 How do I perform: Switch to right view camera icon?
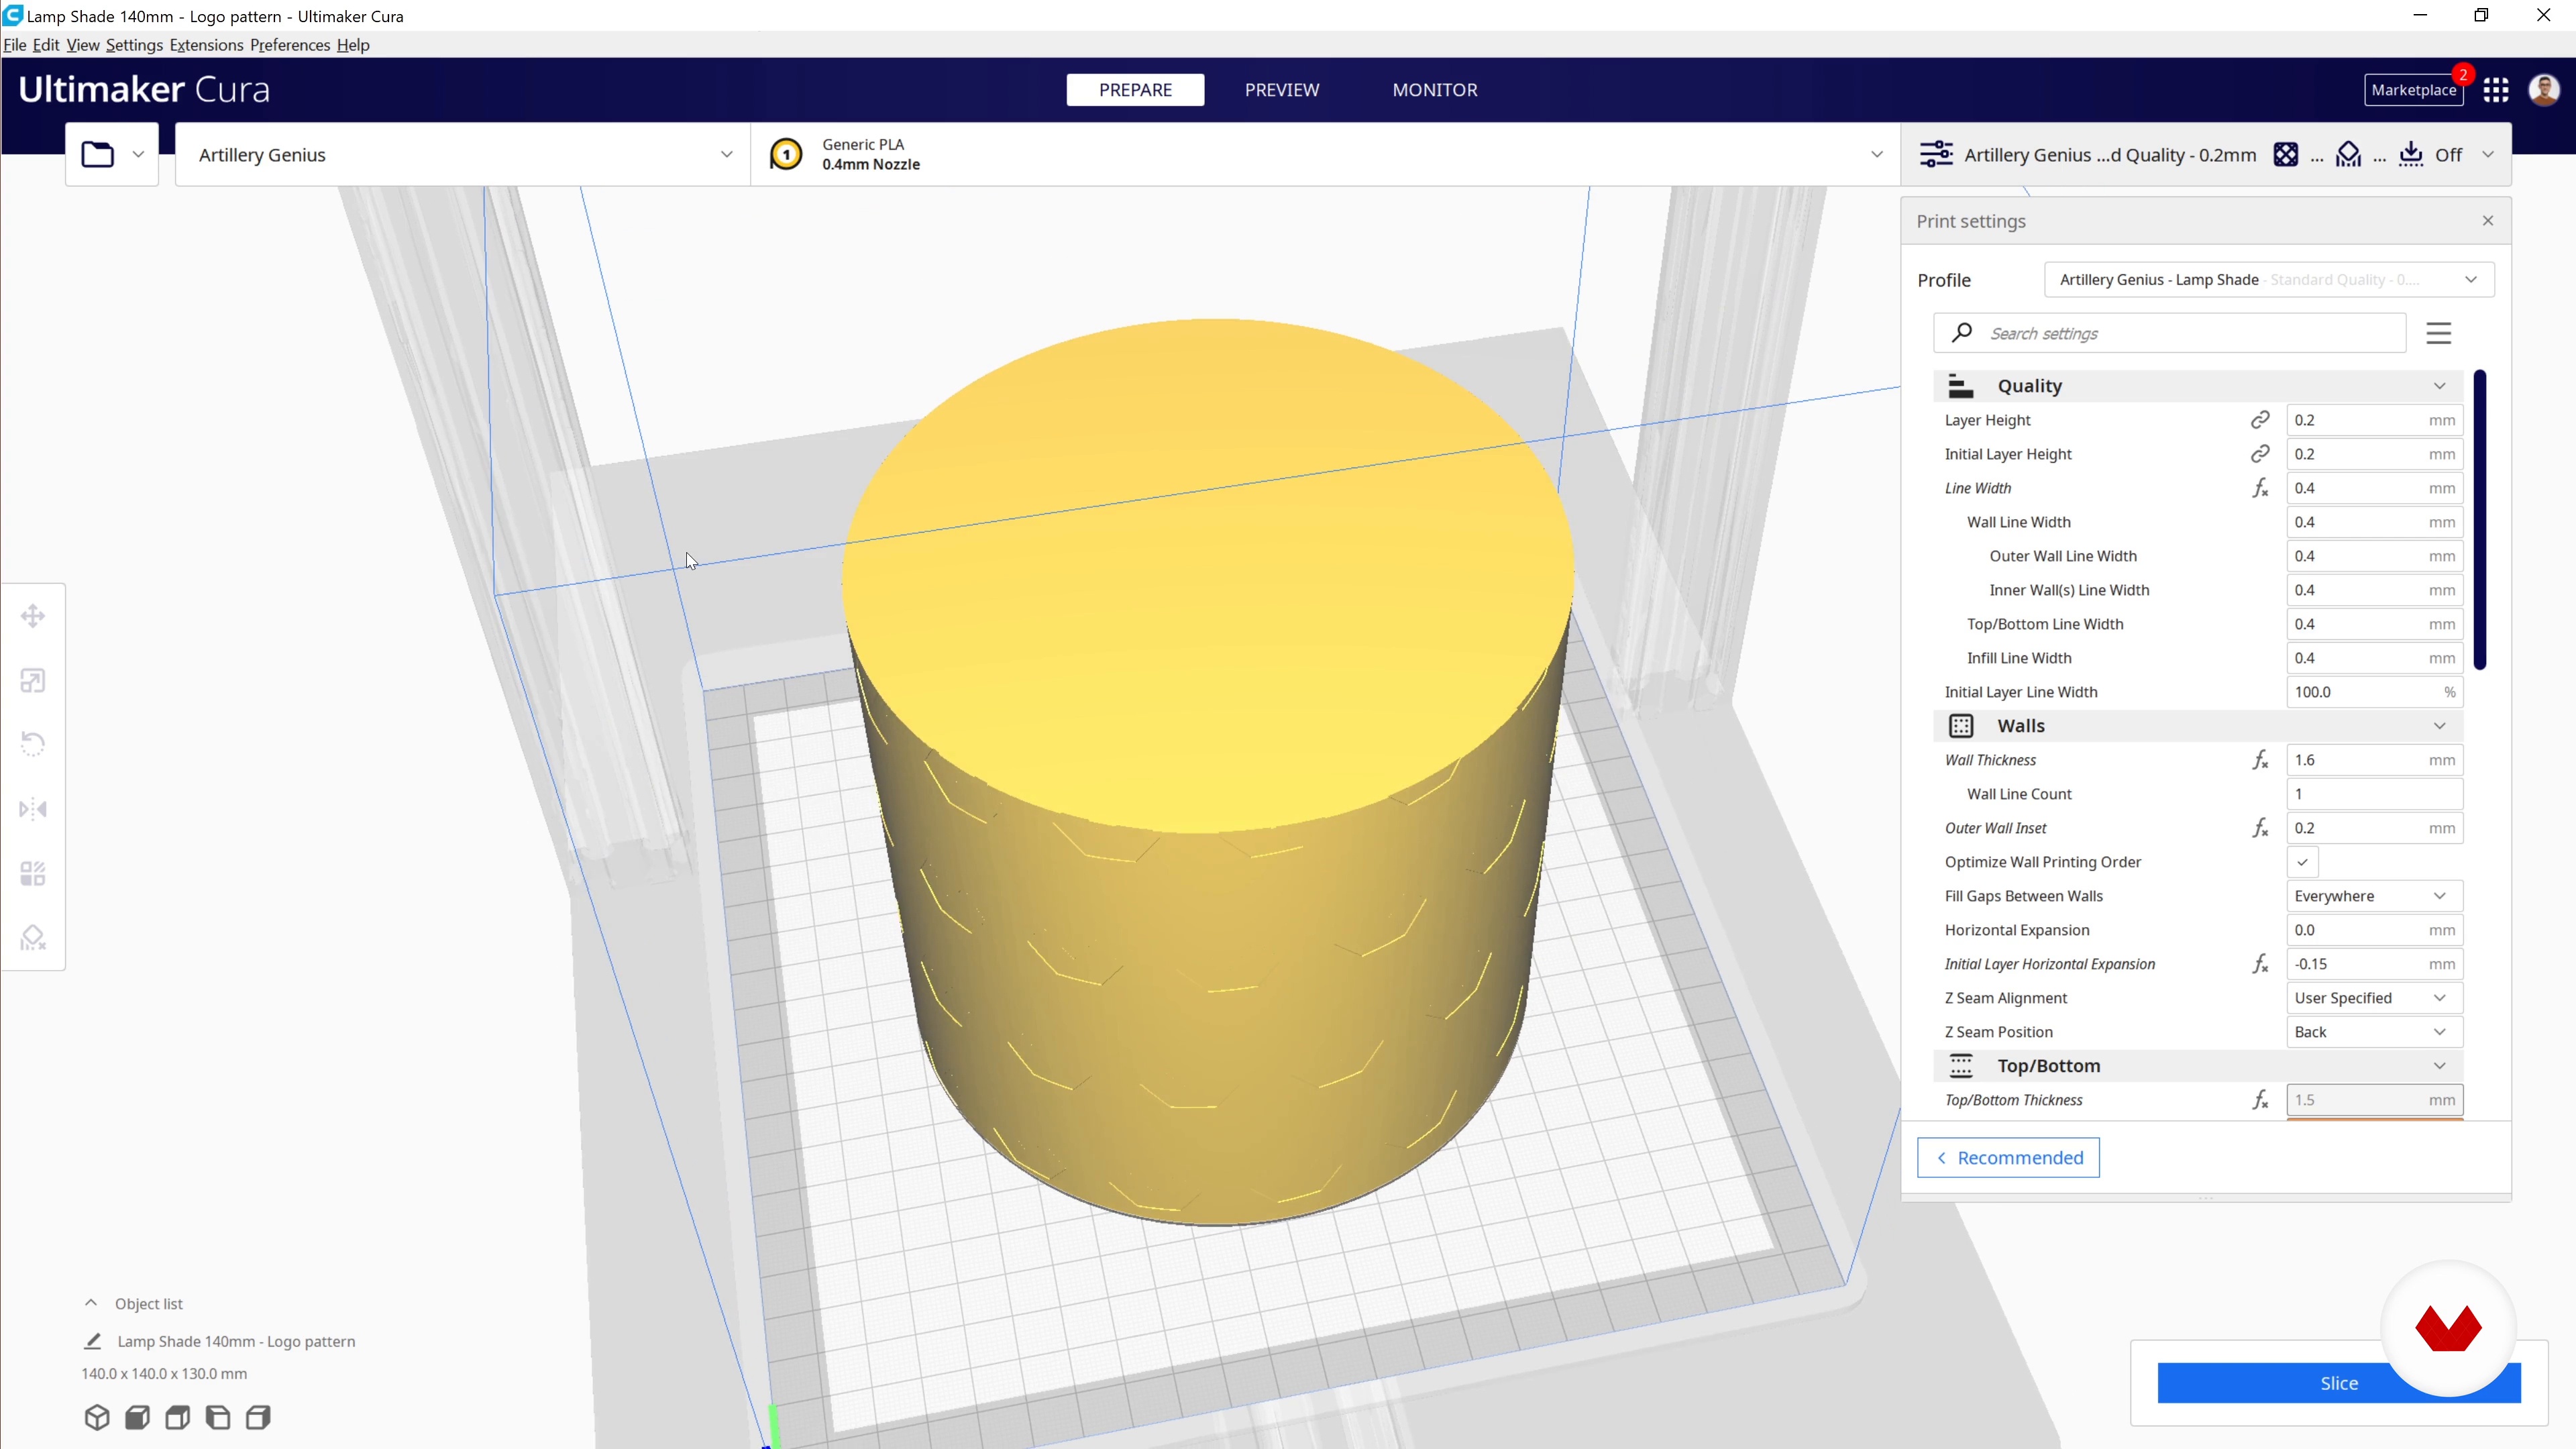[x=258, y=1417]
